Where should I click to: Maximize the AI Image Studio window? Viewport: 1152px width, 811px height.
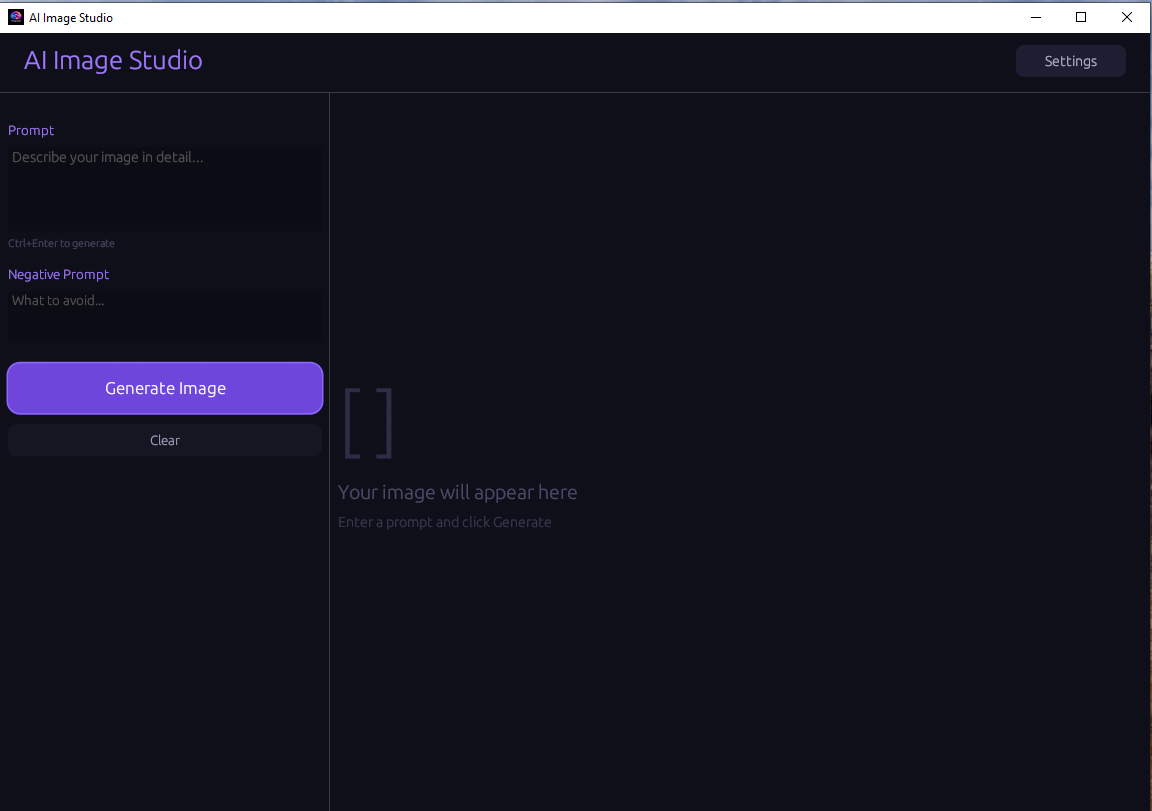pyautogui.click(x=1081, y=17)
